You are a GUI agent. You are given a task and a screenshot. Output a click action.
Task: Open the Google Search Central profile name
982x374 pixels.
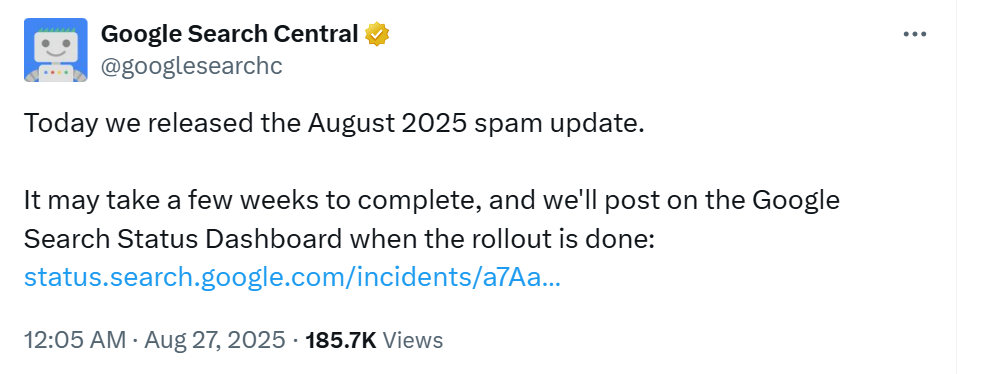click(229, 34)
